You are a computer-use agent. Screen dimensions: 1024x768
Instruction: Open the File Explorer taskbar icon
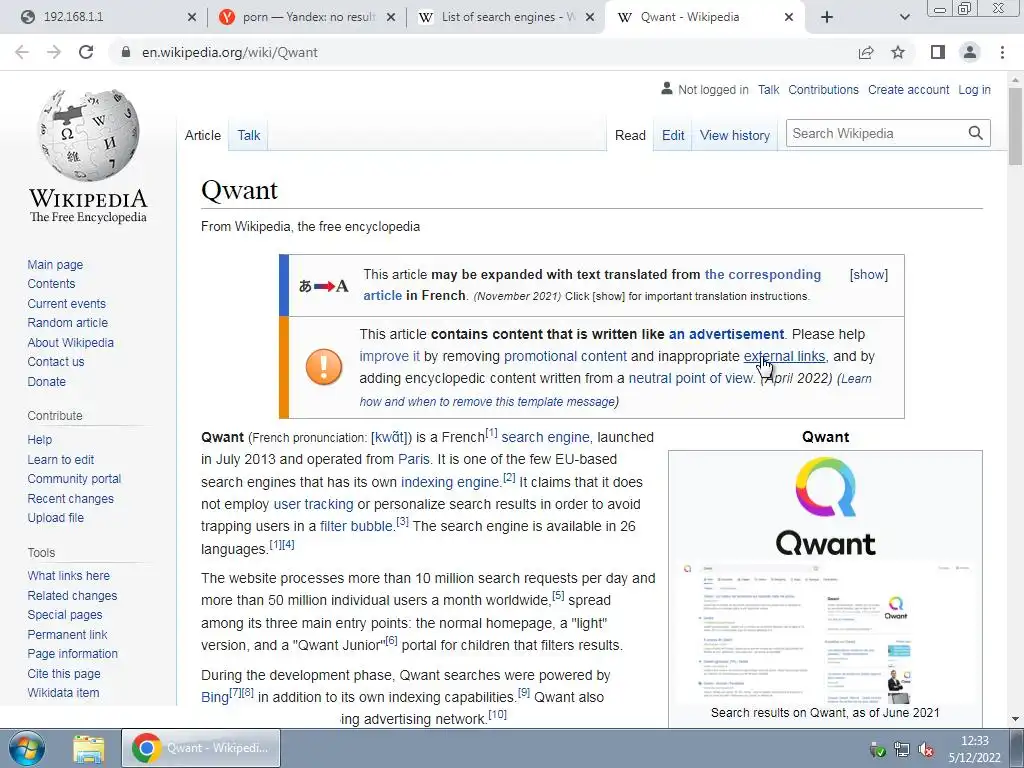pos(88,748)
